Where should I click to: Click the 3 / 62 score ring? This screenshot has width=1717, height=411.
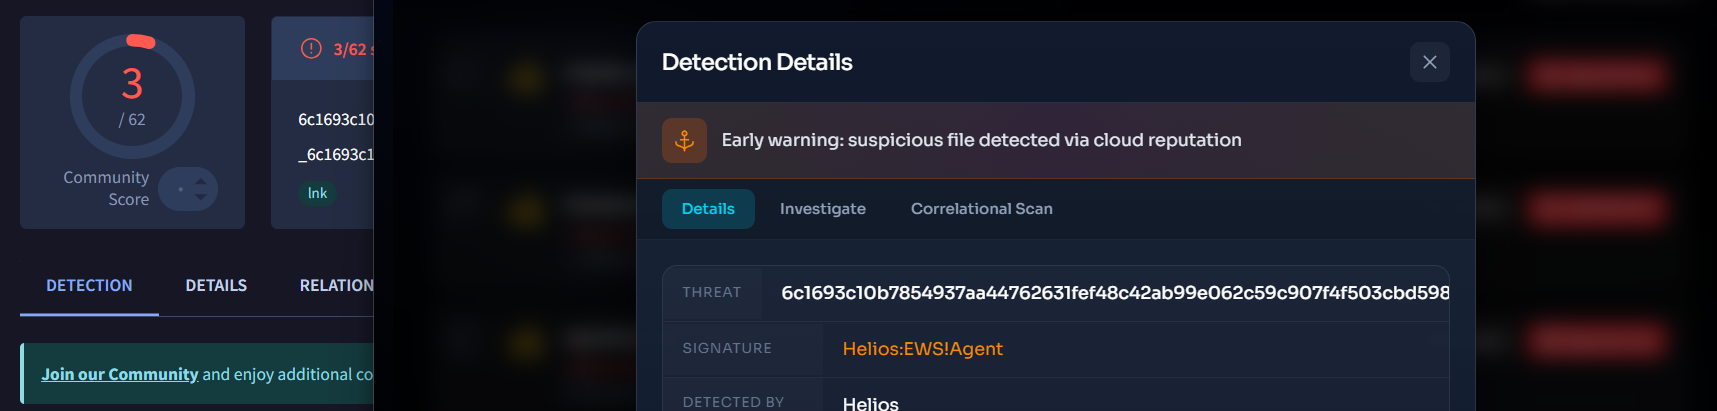pos(132,97)
